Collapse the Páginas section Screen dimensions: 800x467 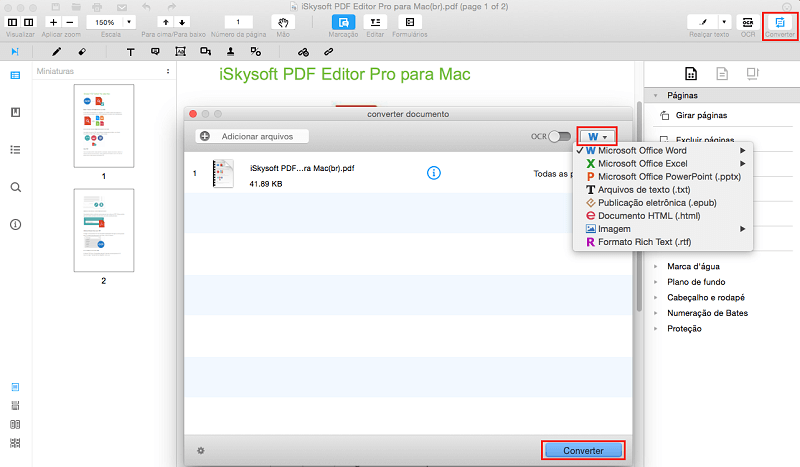pos(656,95)
